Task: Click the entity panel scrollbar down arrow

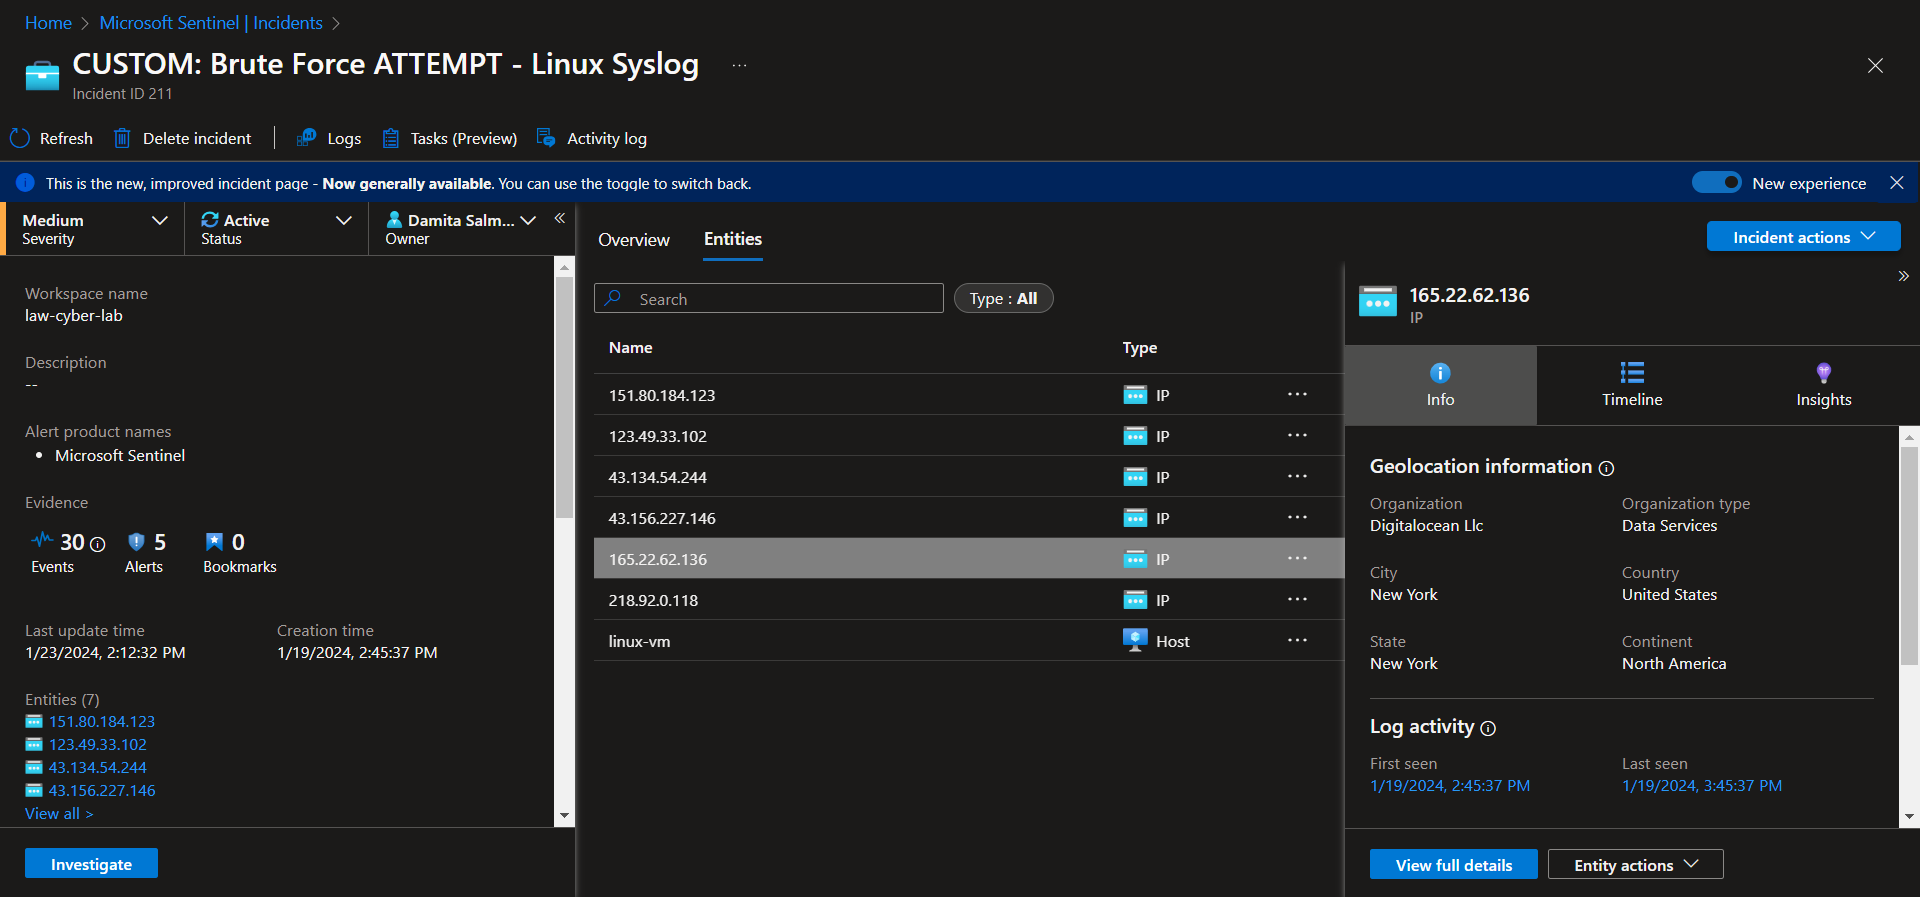Action: click(x=1909, y=817)
